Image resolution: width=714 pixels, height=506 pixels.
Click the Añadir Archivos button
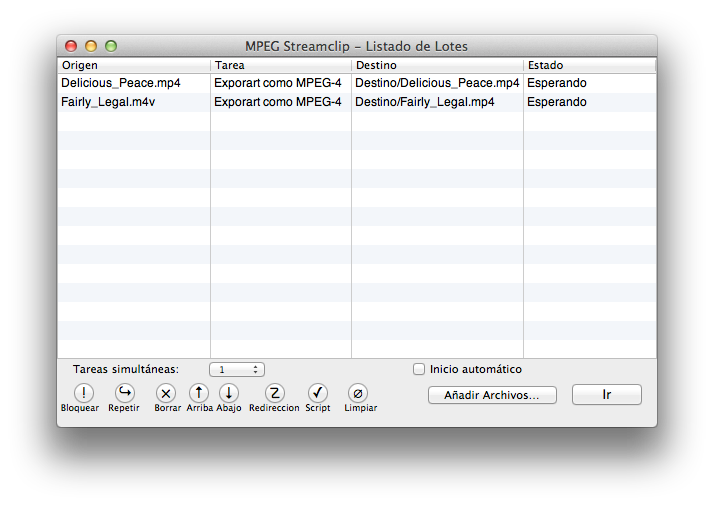pos(492,395)
